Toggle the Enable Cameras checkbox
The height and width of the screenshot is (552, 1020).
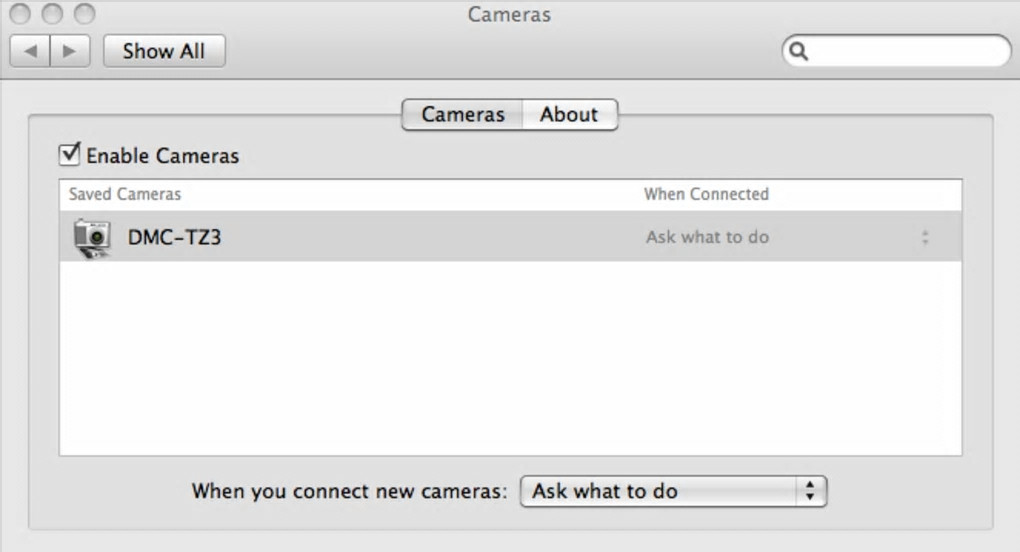70,155
